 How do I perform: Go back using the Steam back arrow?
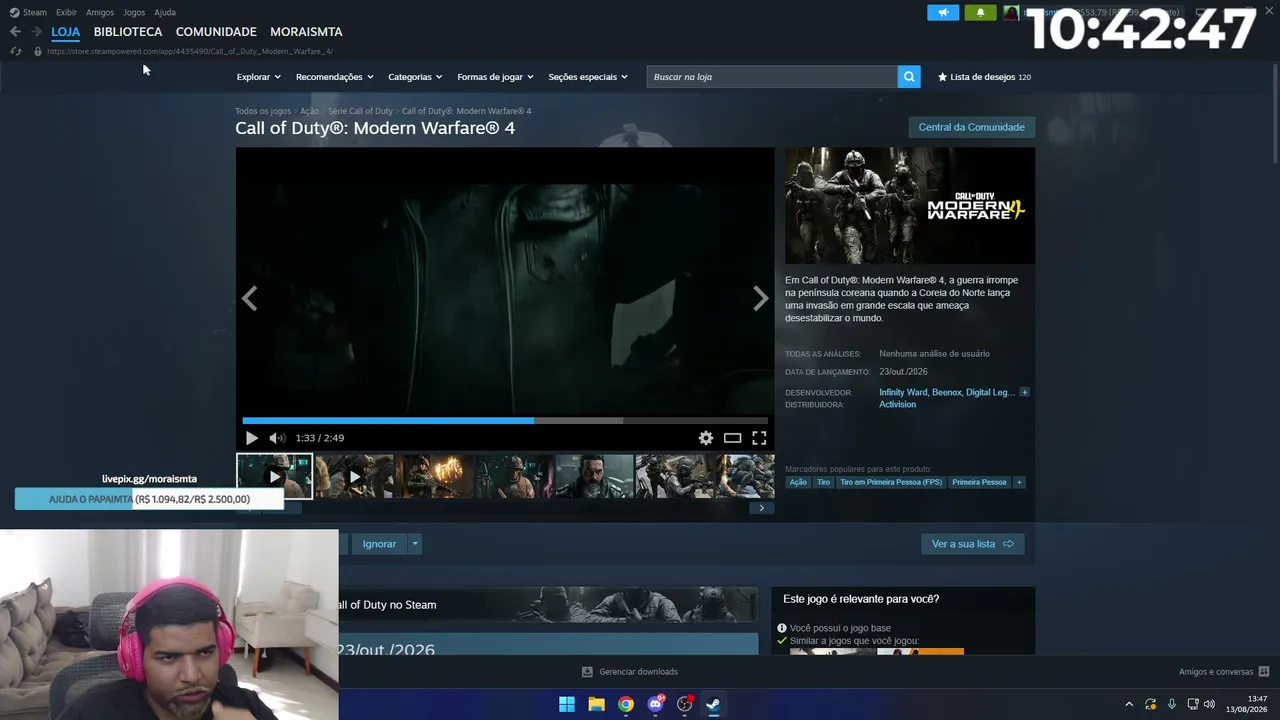coord(15,32)
